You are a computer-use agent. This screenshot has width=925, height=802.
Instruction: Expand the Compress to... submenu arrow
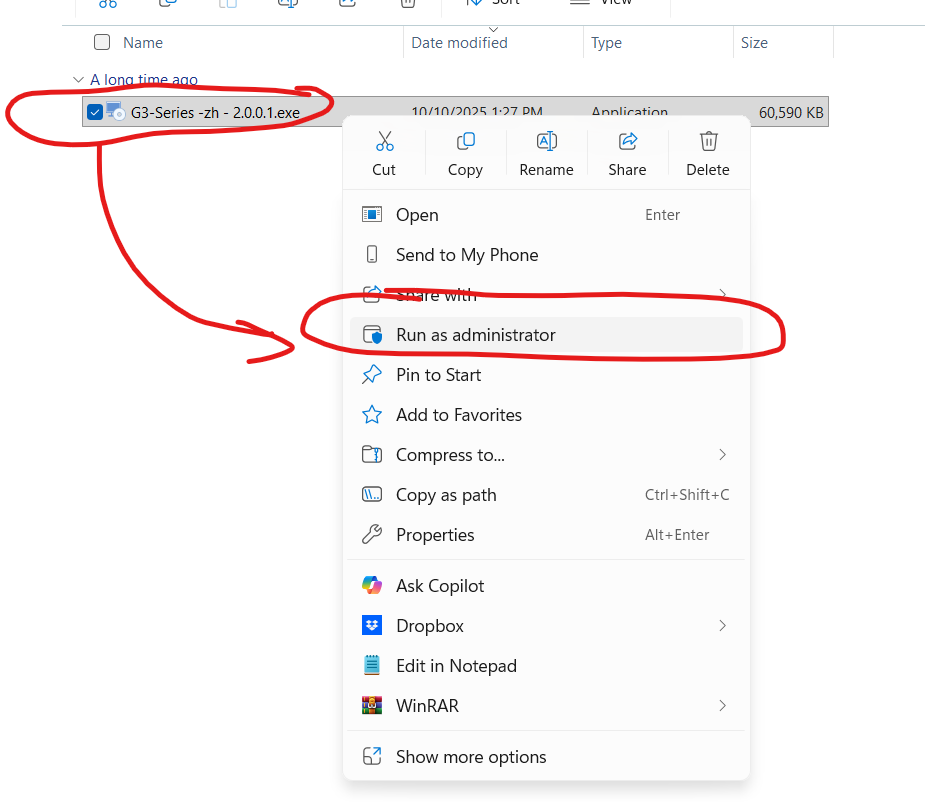click(722, 455)
